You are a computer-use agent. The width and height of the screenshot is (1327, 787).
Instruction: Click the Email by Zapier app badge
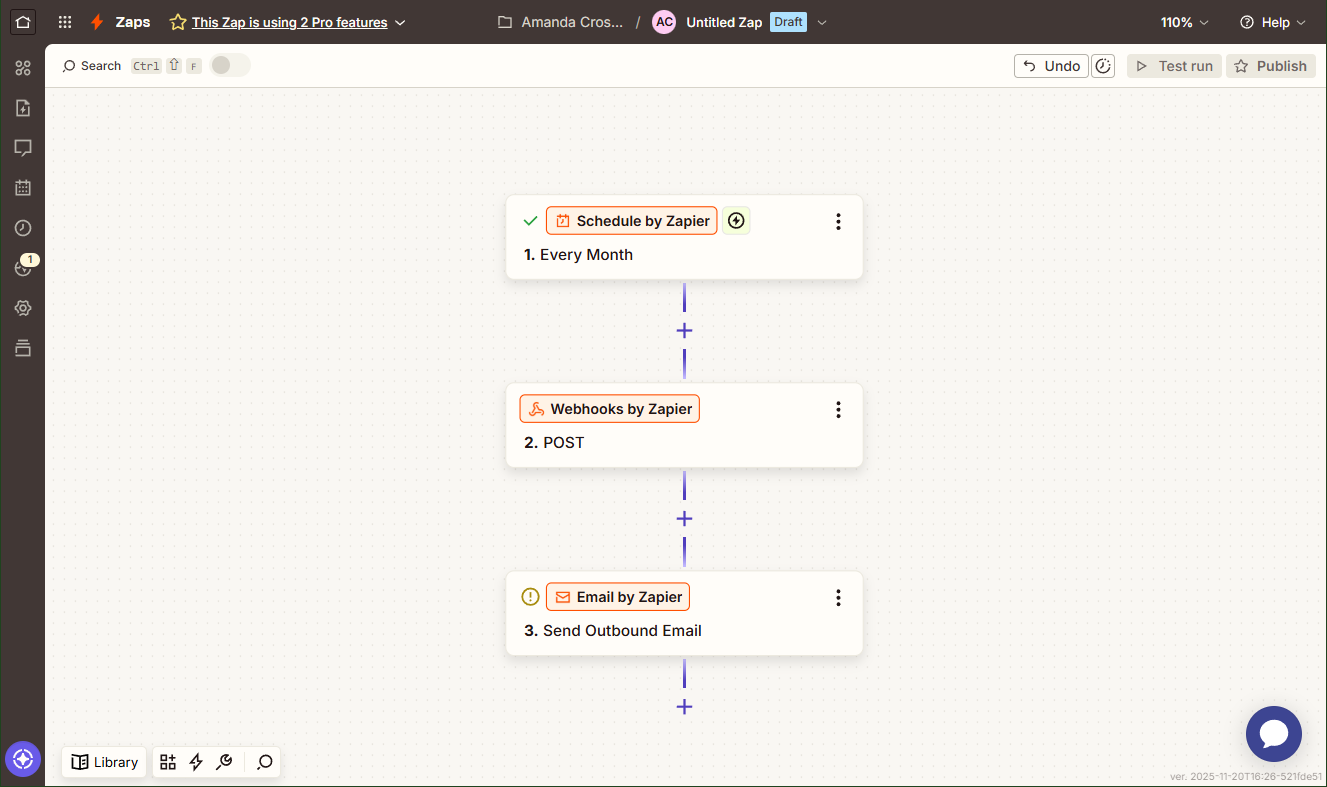pos(618,597)
